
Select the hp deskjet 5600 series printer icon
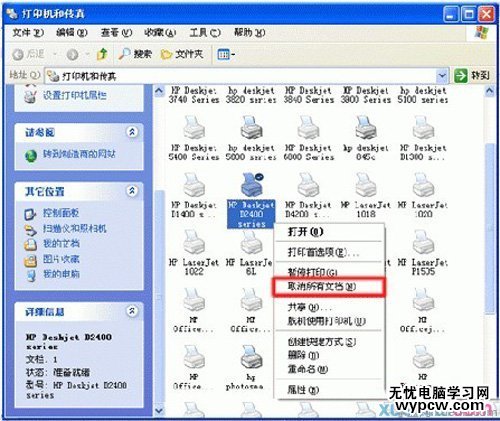coord(251,128)
